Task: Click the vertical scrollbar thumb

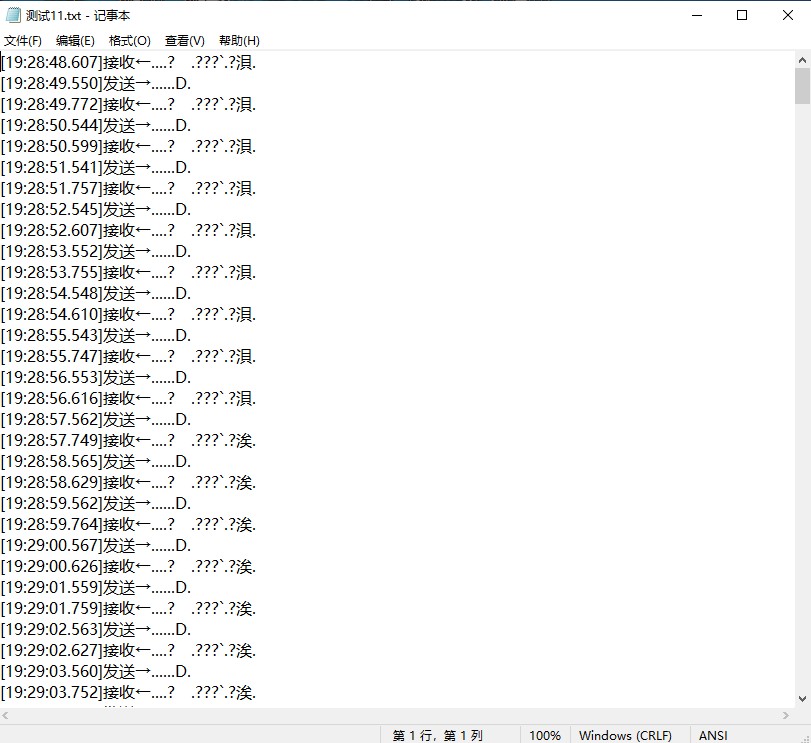Action: pos(802,86)
